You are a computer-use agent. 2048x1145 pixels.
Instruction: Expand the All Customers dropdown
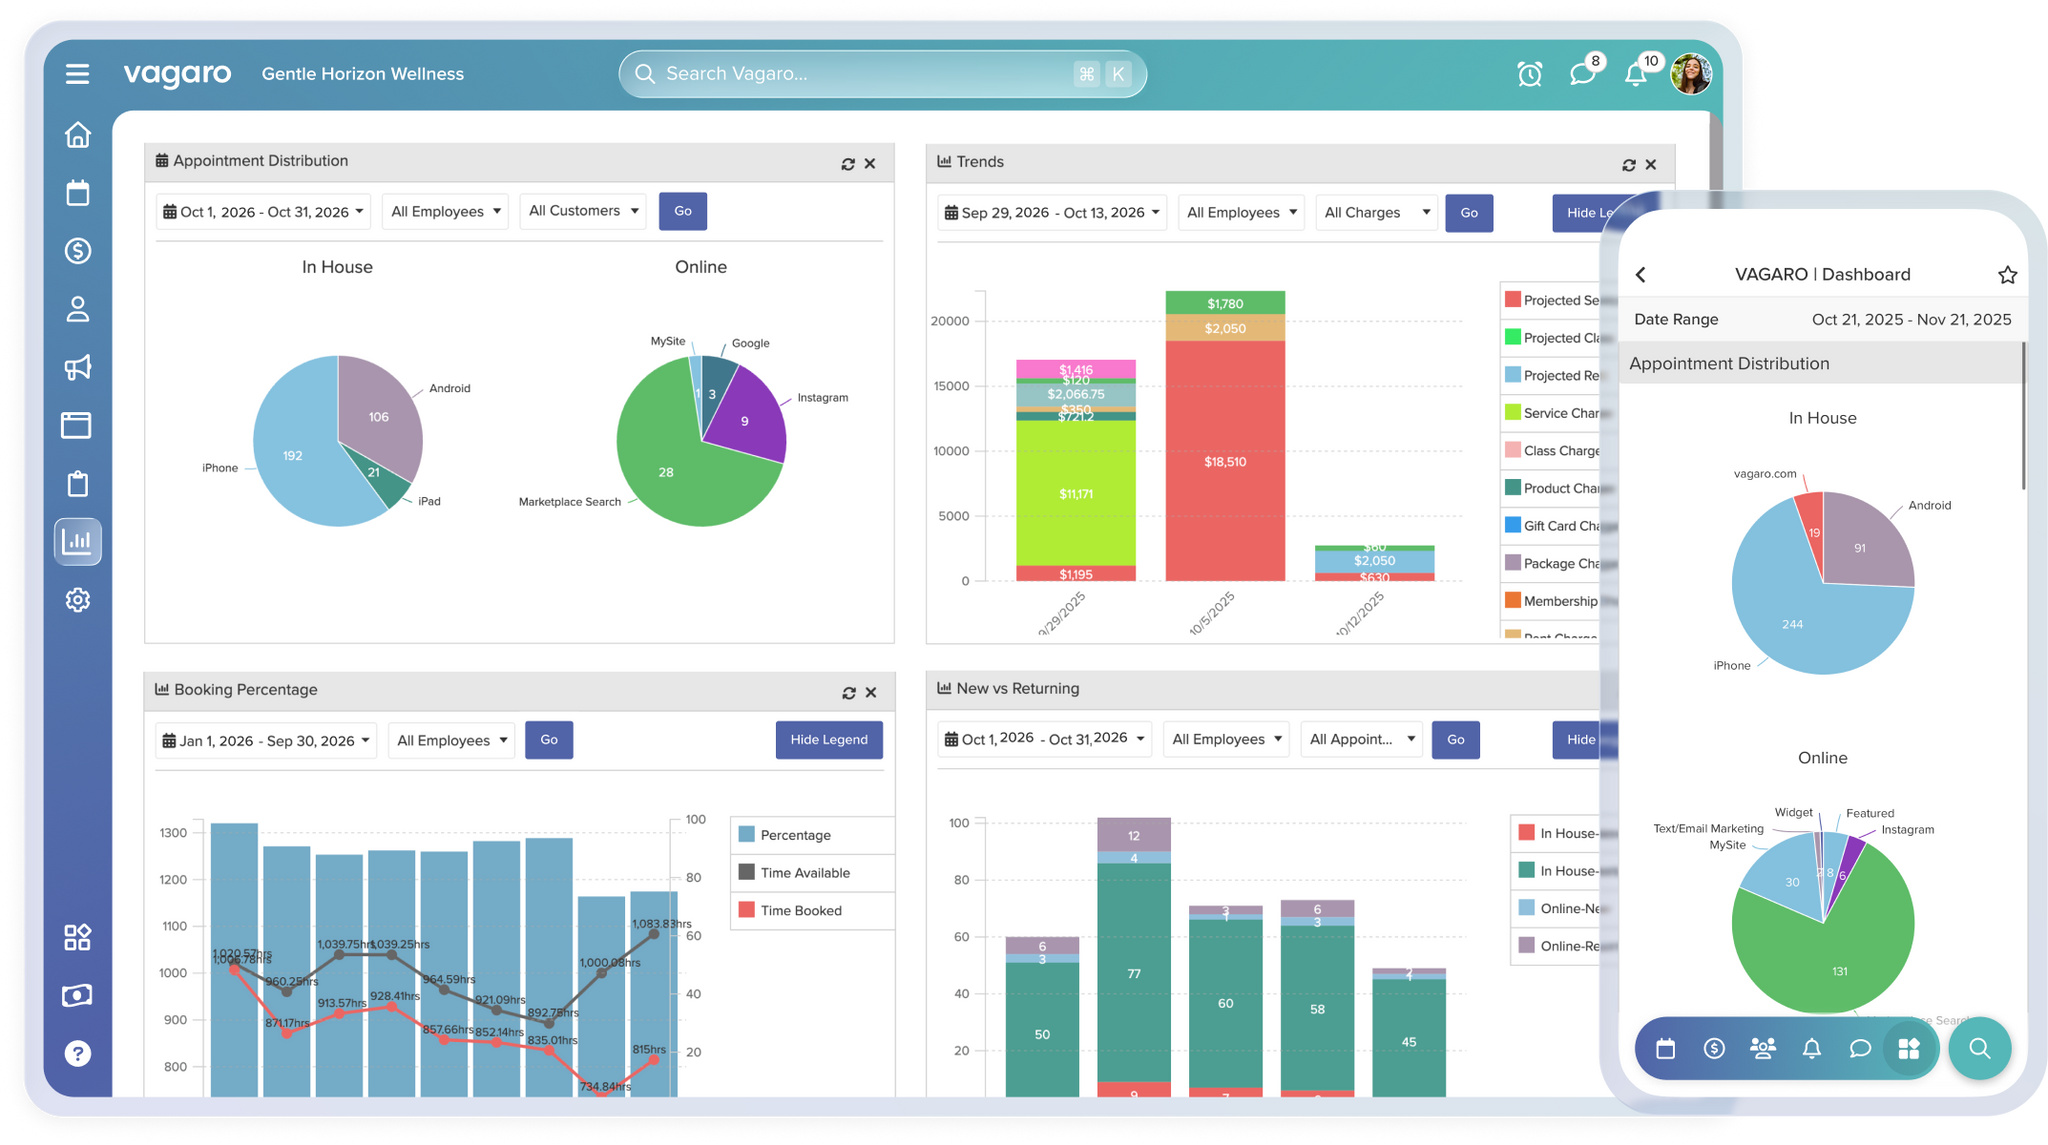(583, 211)
